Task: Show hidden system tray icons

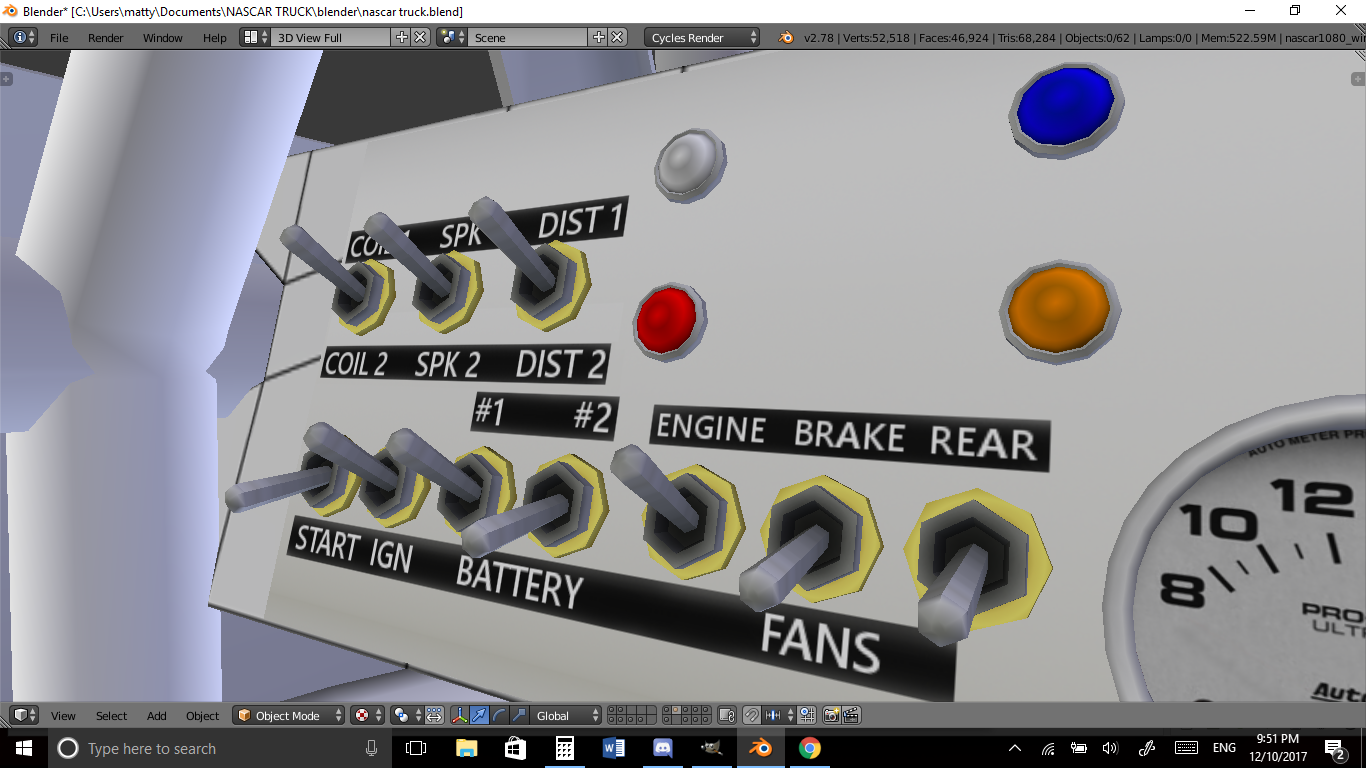Action: [x=1015, y=748]
